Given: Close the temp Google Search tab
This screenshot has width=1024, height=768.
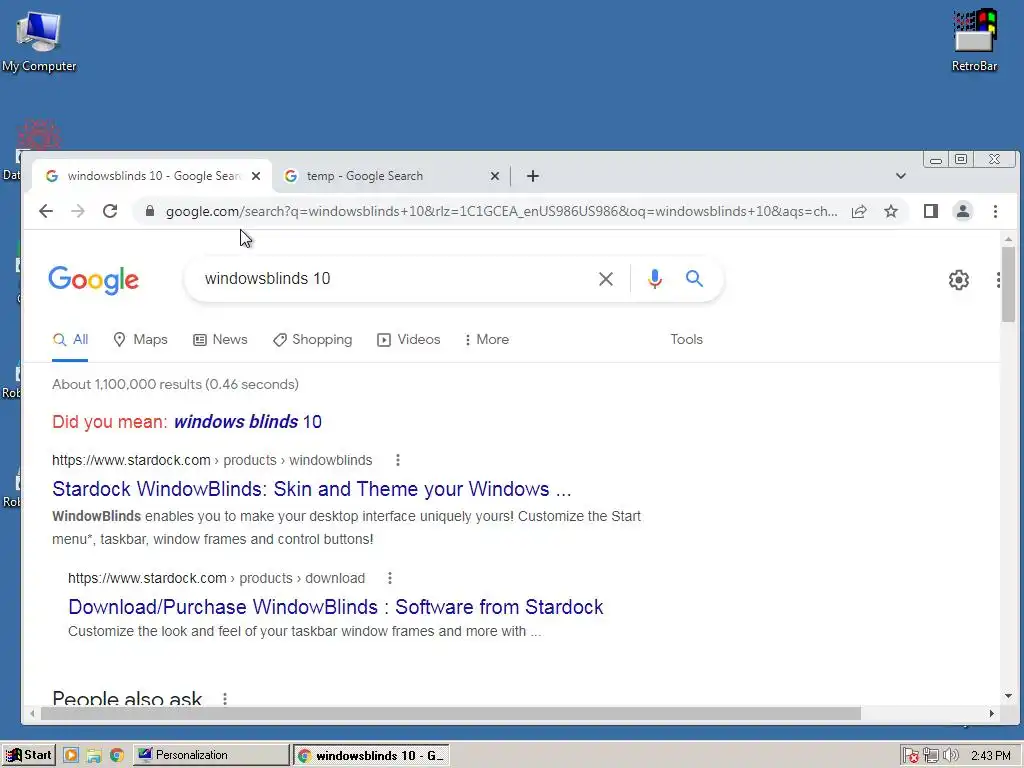Looking at the screenshot, I should 494,176.
